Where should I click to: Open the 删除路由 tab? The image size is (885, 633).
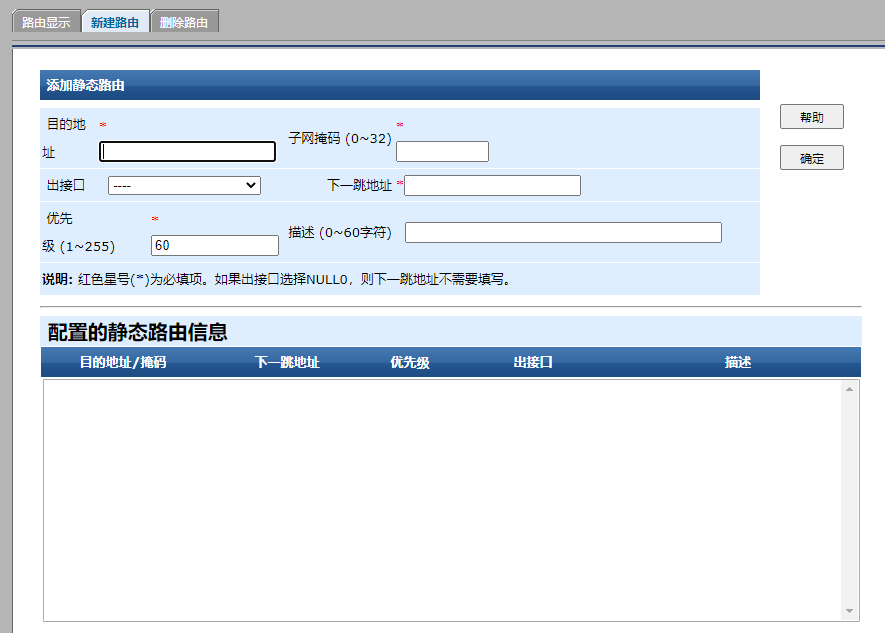coord(184,22)
